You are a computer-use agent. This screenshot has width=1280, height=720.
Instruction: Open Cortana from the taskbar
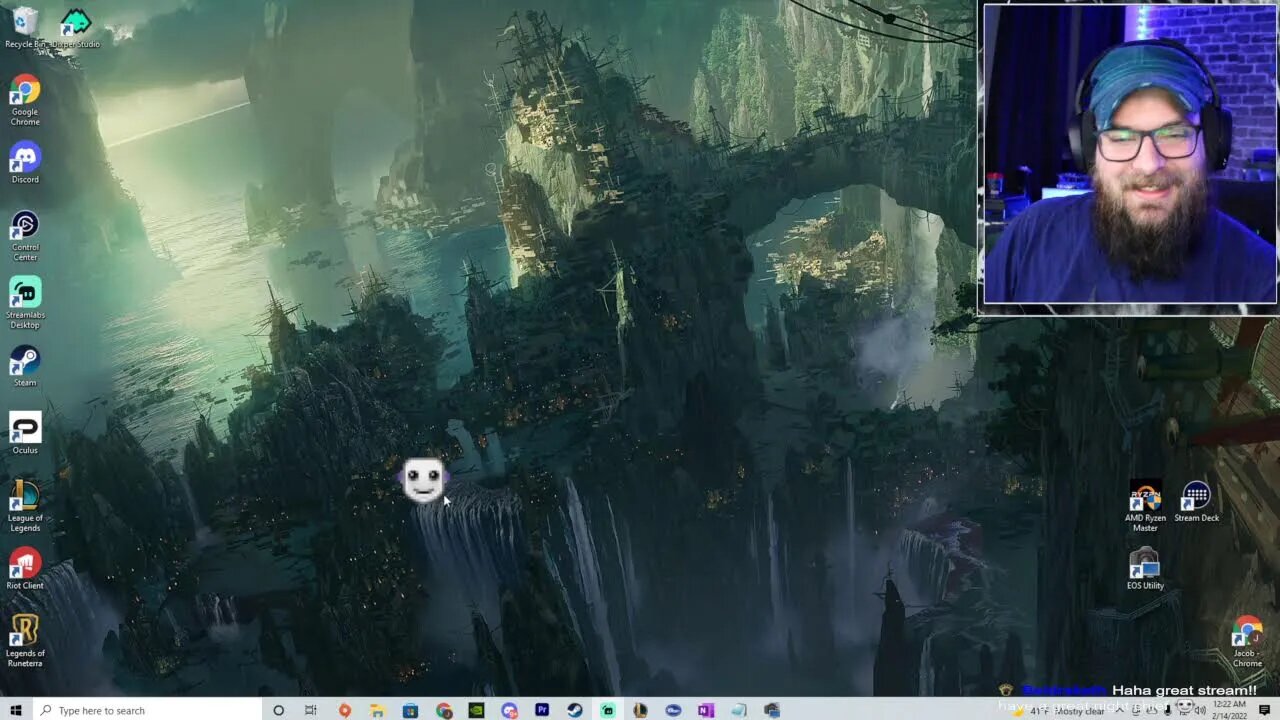[x=278, y=710]
